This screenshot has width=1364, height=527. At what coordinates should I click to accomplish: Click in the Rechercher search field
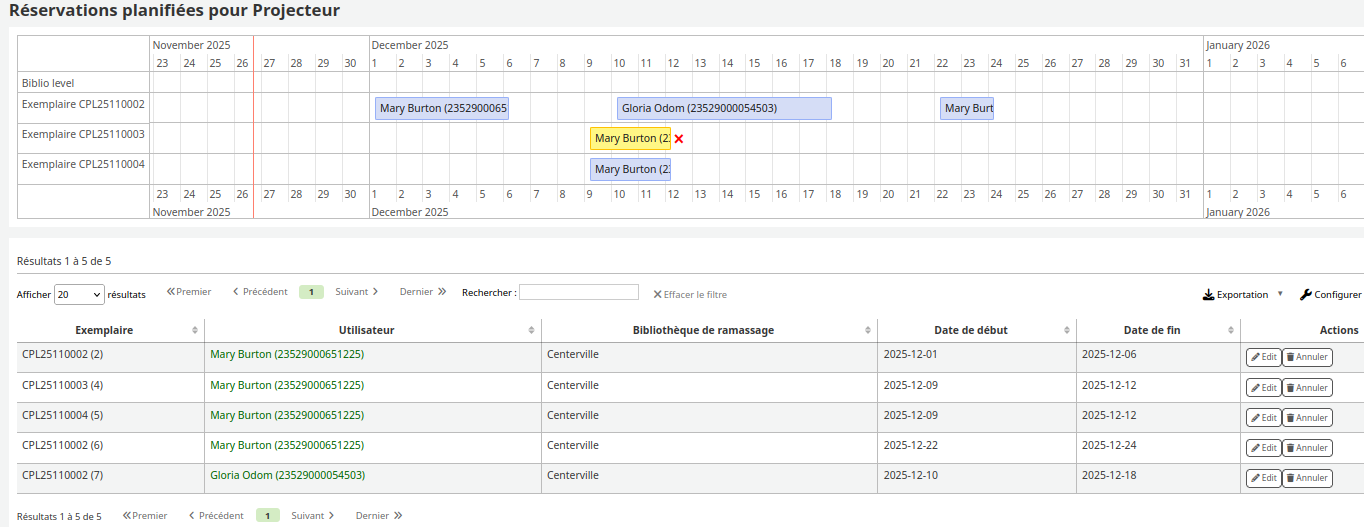tap(578, 292)
